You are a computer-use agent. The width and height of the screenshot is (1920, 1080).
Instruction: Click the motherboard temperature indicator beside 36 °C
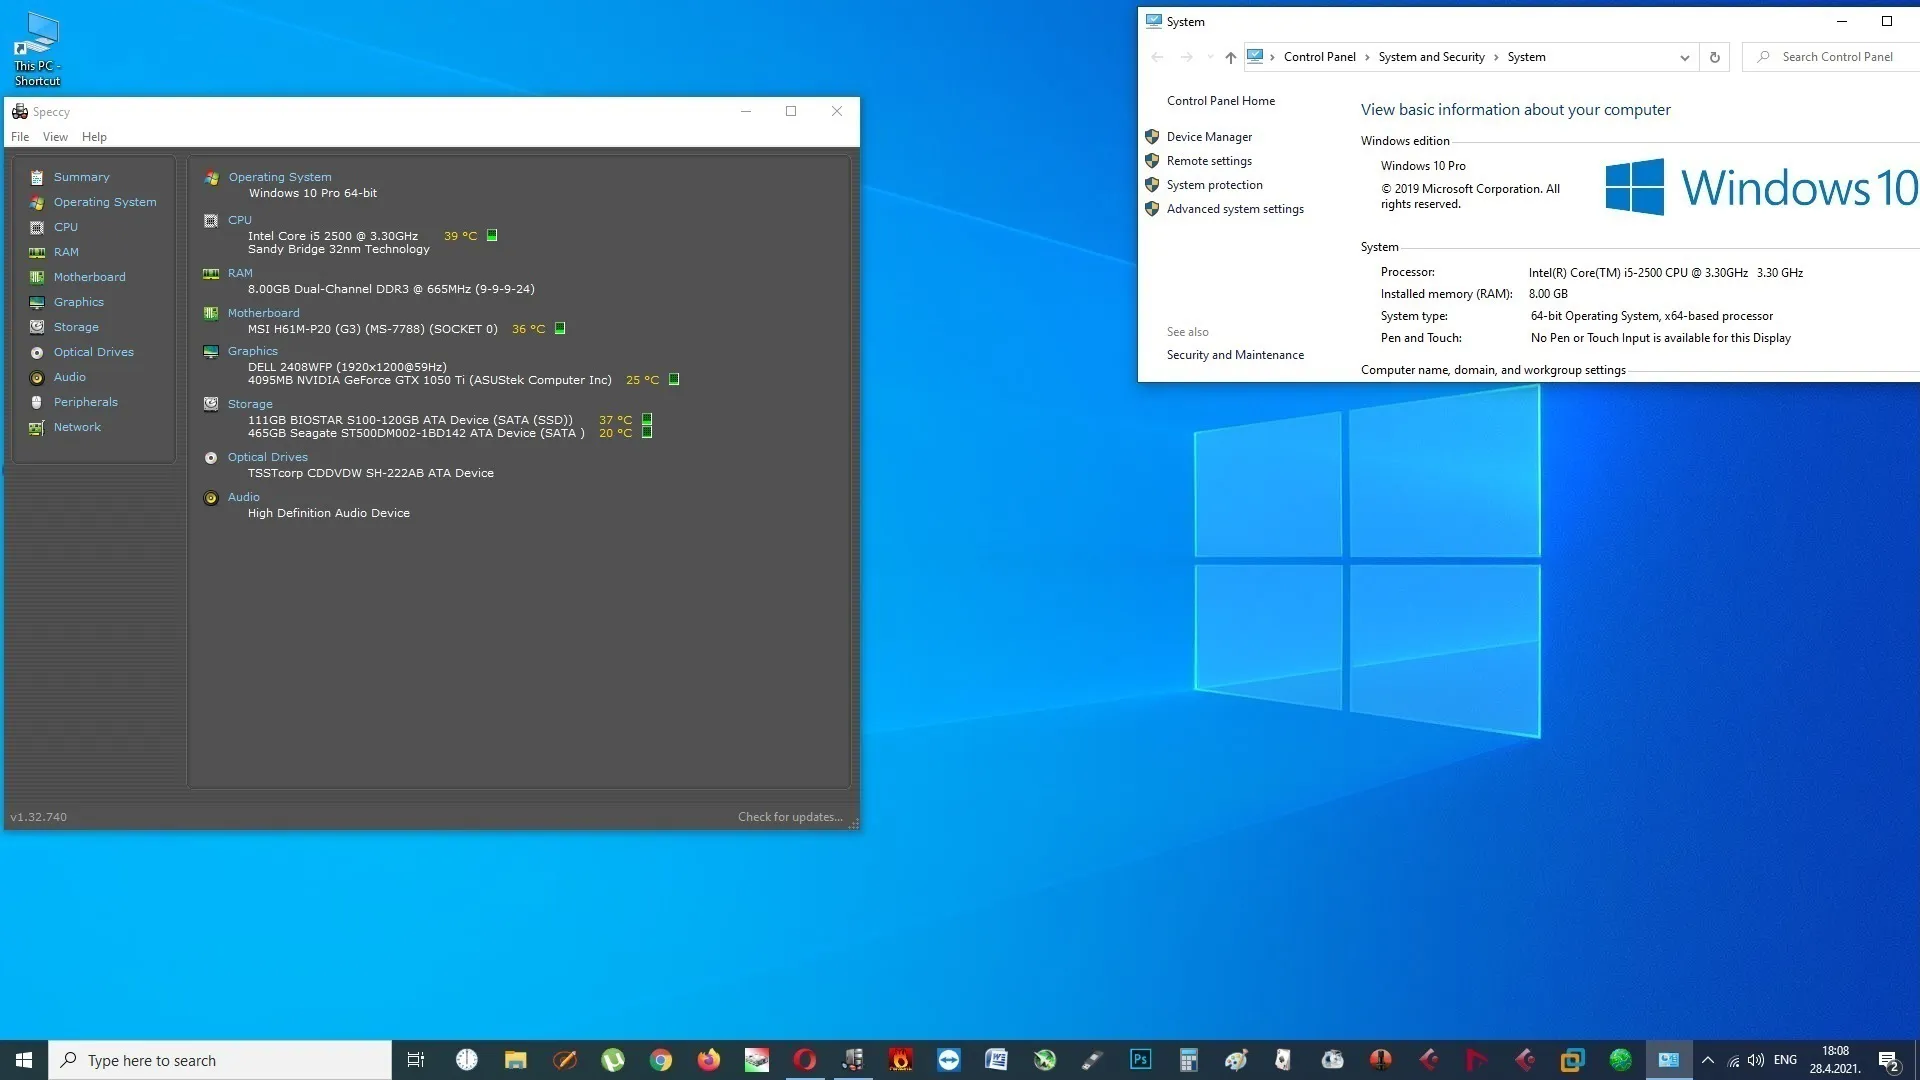(x=560, y=328)
